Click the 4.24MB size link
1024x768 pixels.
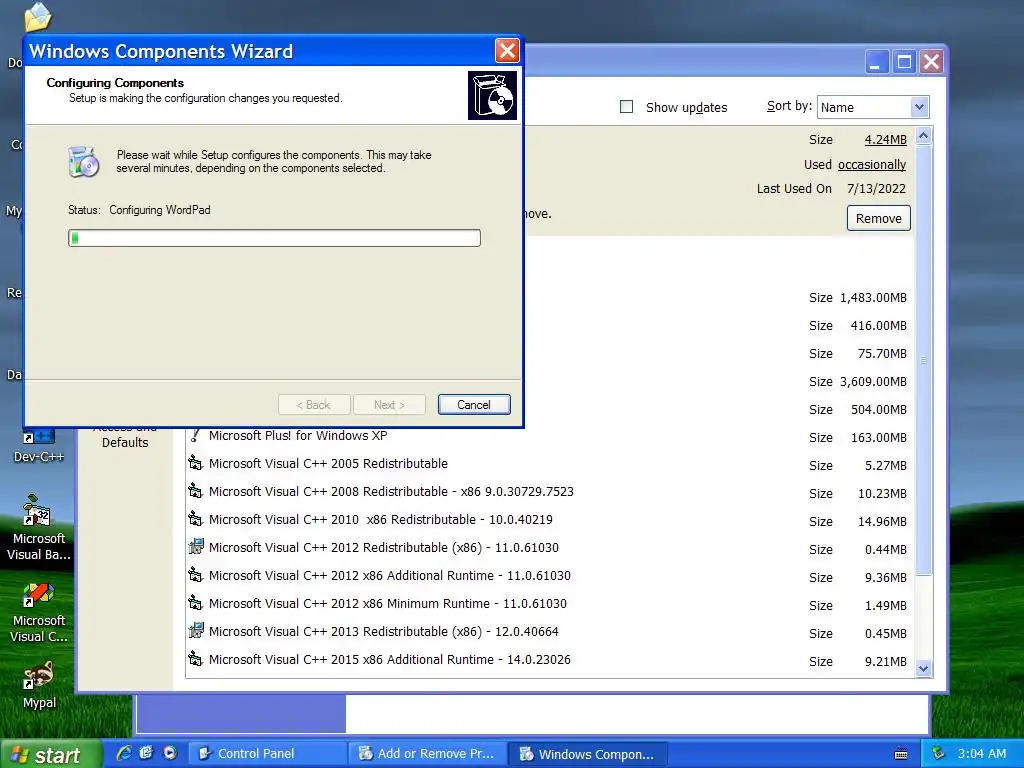(x=886, y=139)
